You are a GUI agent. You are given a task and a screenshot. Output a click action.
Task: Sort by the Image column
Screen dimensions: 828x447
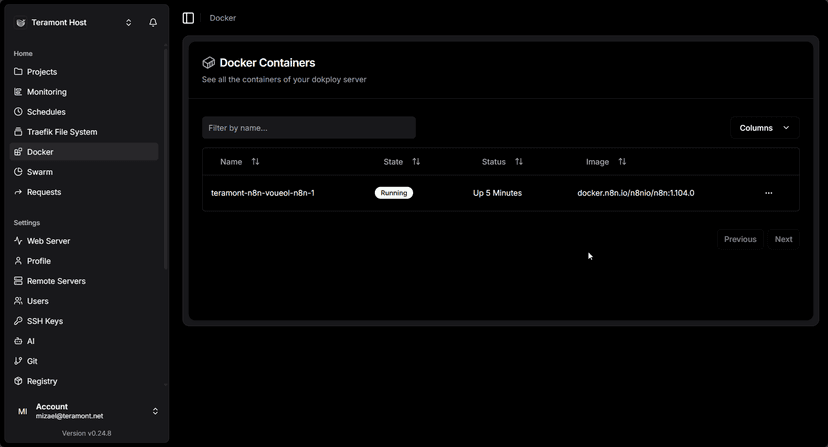[606, 162]
